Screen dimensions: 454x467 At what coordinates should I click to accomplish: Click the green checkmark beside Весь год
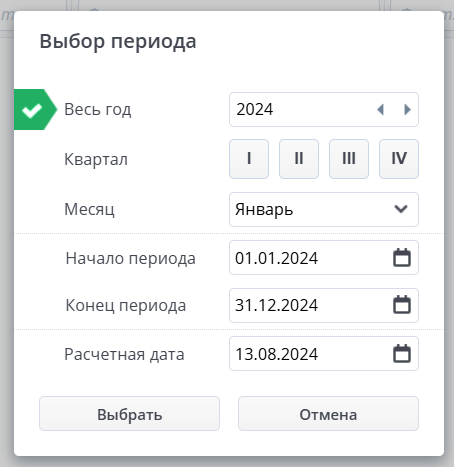point(32,109)
